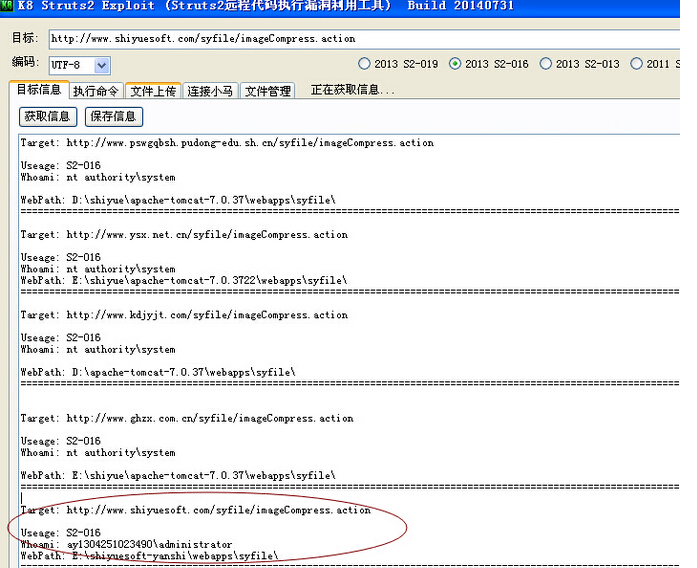The image size is (697, 568).
Task: Switch to the 目标信息 tab
Action: 39,89
